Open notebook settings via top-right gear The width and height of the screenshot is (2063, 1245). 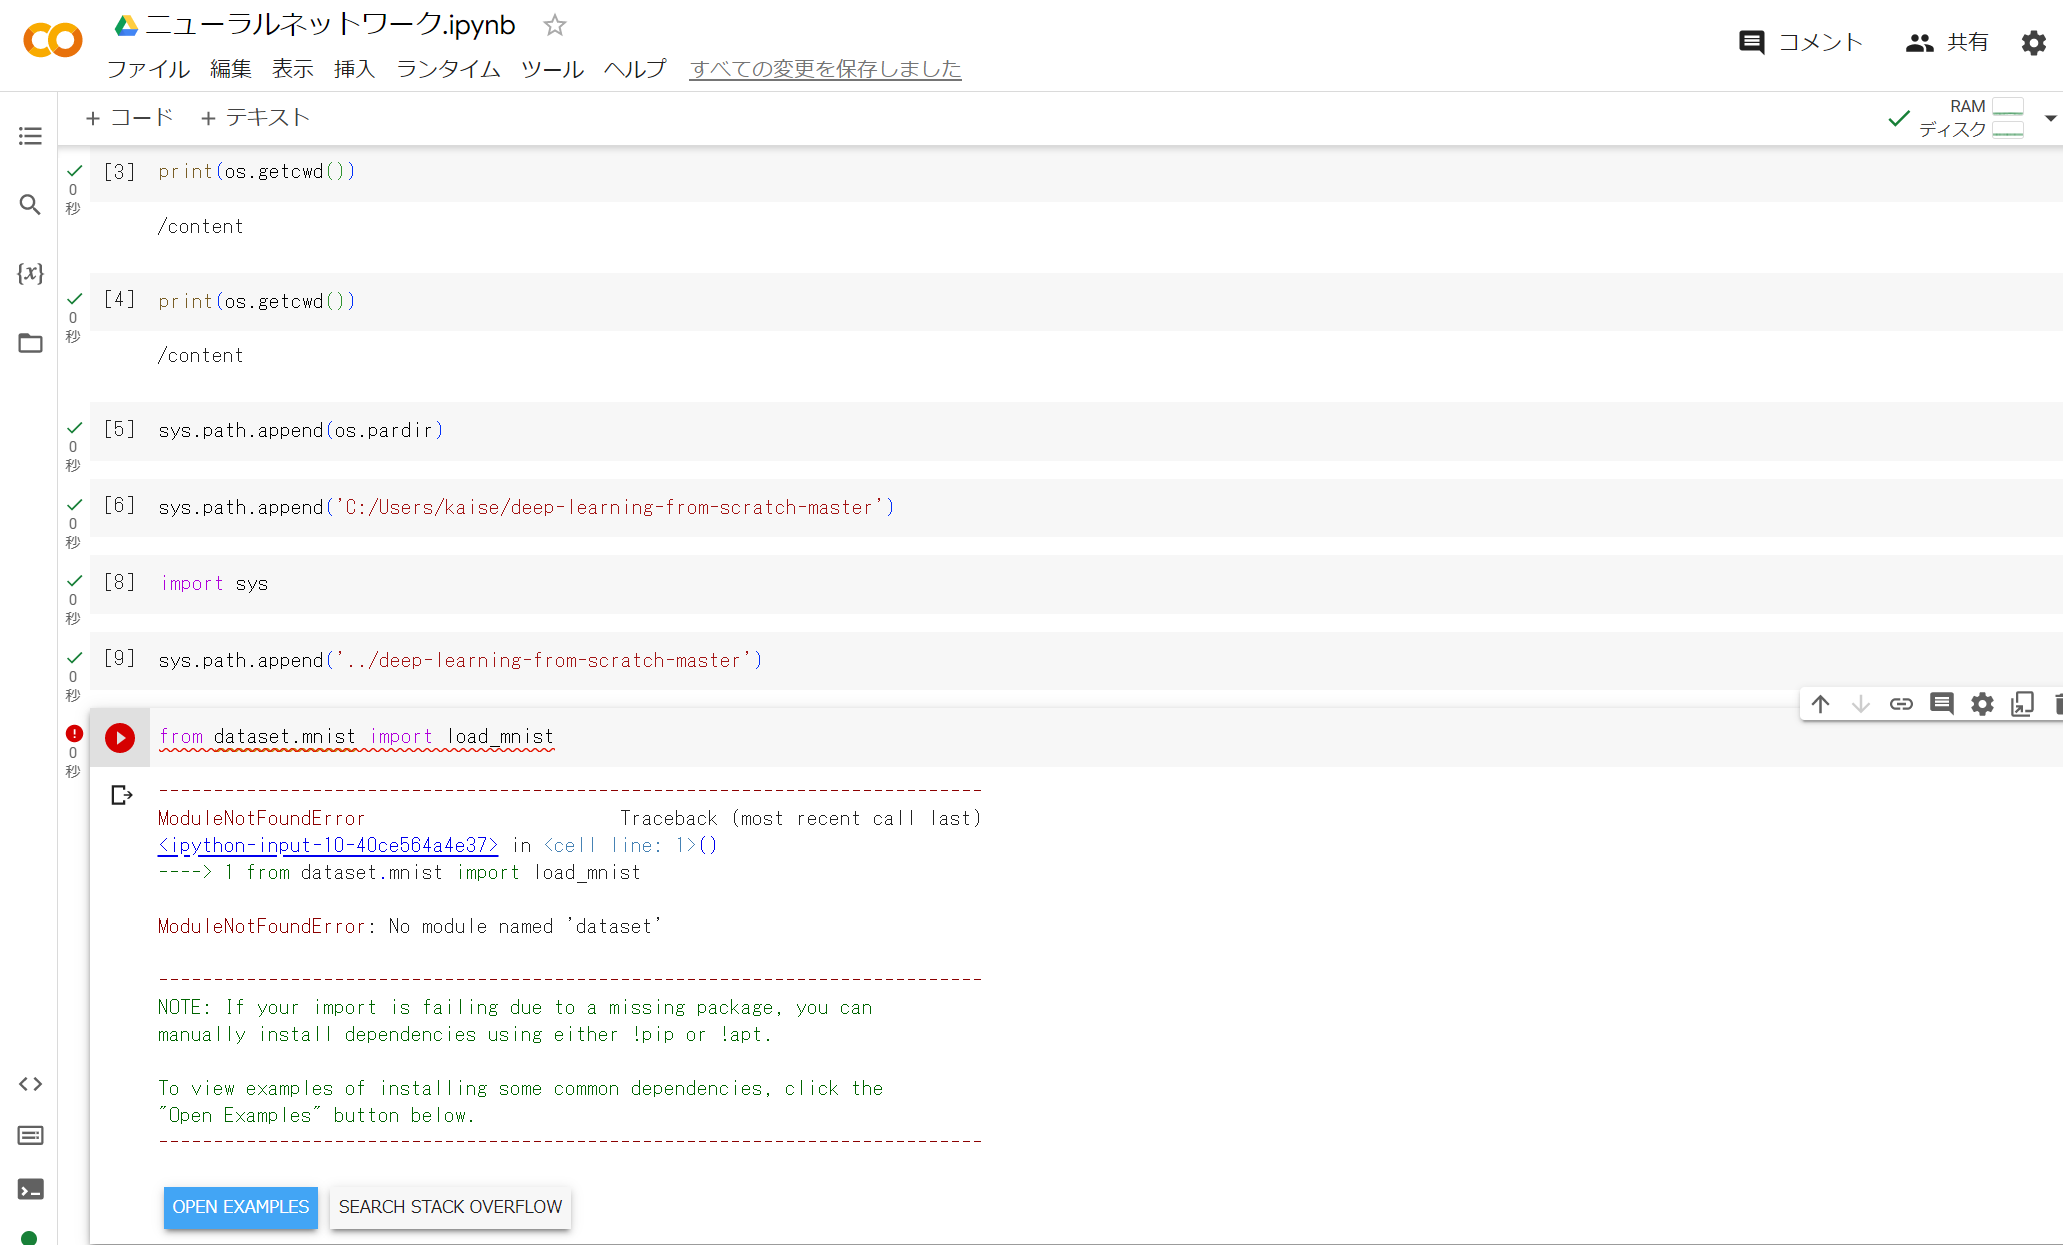click(x=2033, y=42)
